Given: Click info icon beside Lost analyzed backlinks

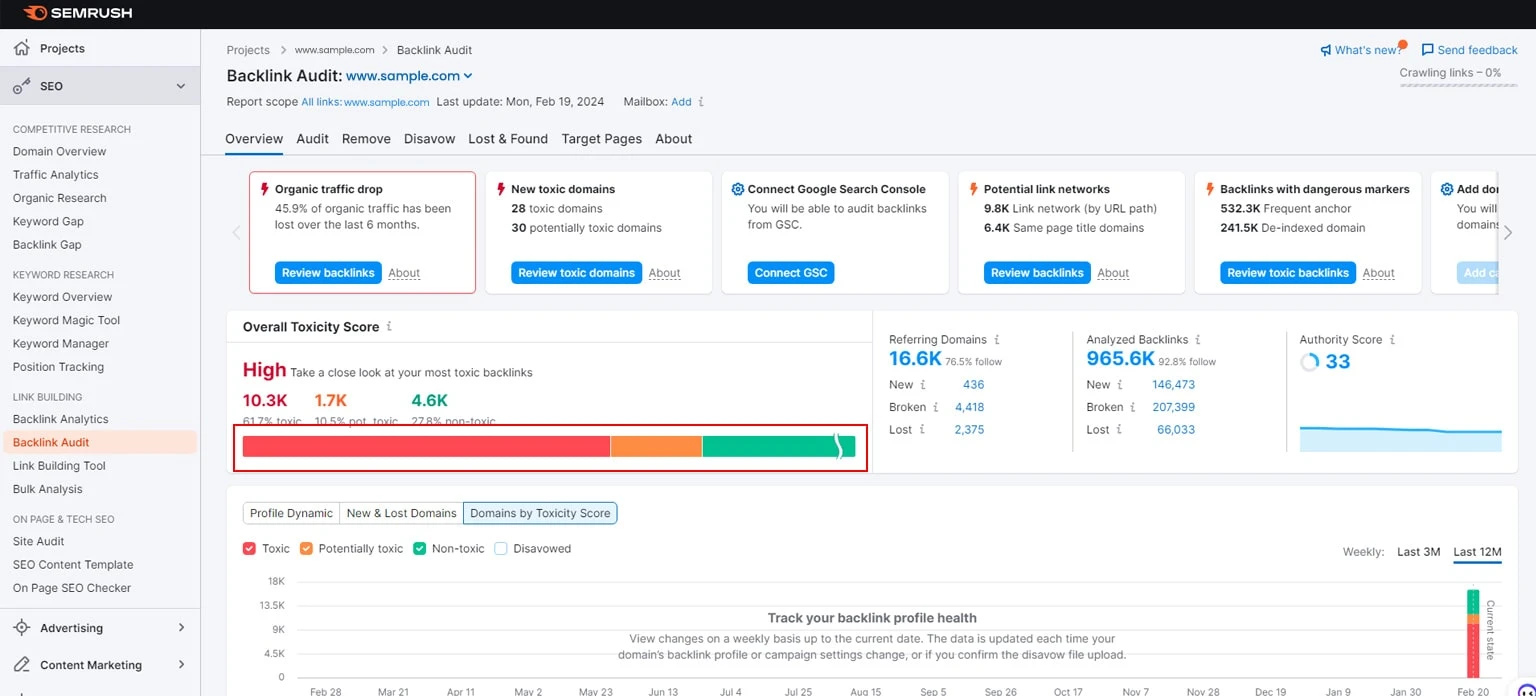Looking at the screenshot, I should pyautogui.click(x=1120, y=430).
